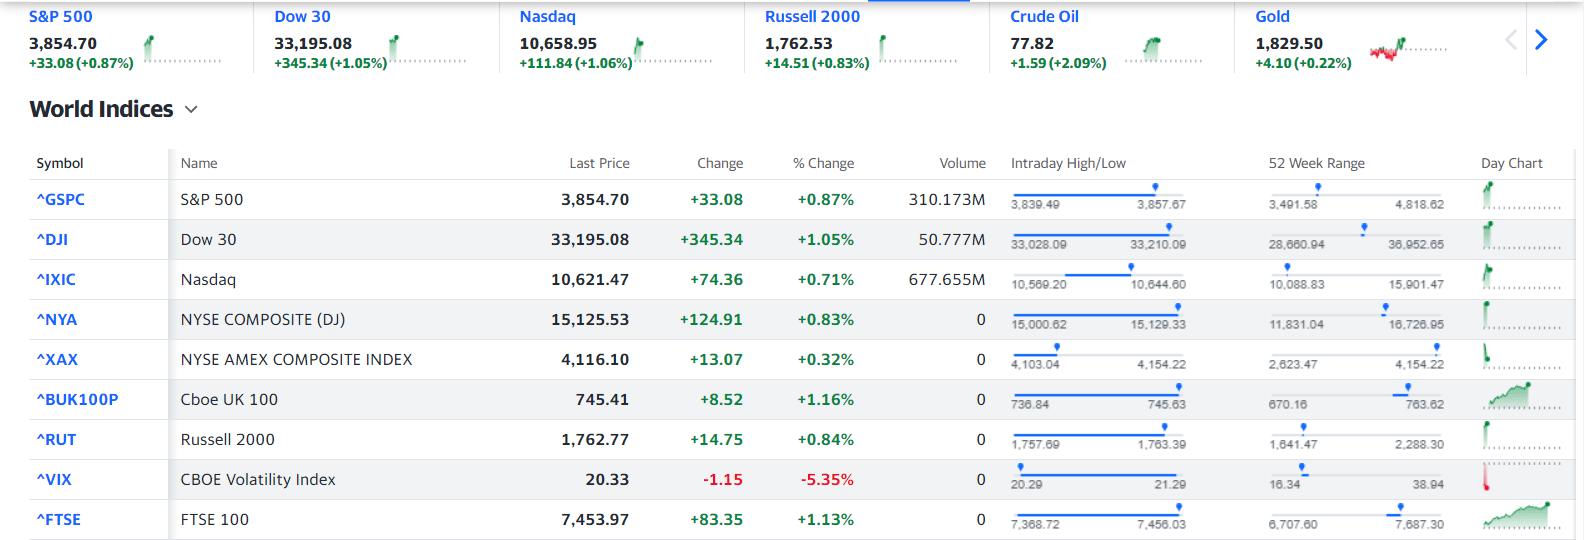Sort by the Volume column header
This screenshot has height=540, width=1584.
pos(962,163)
